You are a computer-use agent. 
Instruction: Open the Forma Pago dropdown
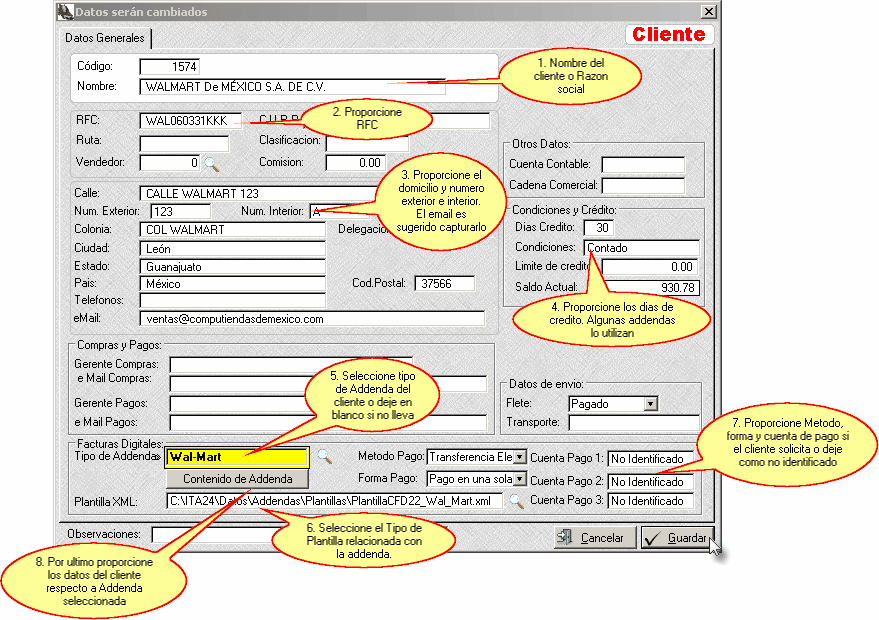(x=520, y=479)
